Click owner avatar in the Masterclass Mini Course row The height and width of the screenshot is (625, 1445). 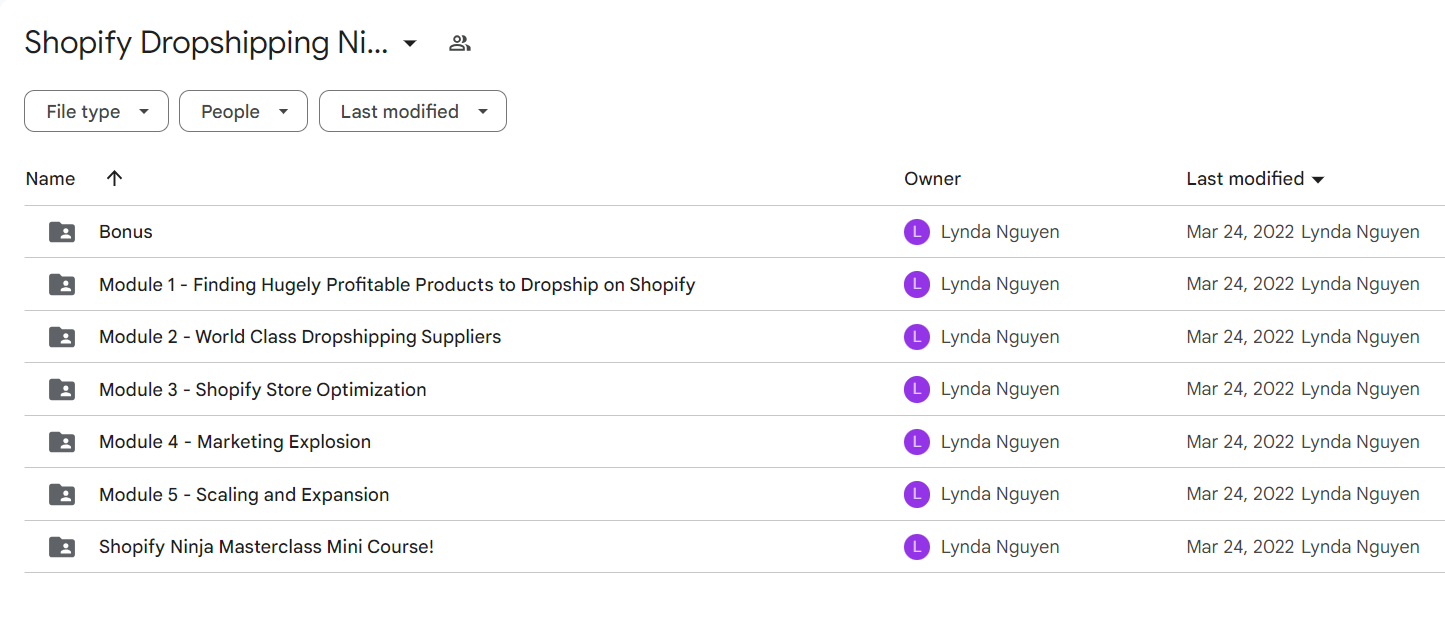917,547
